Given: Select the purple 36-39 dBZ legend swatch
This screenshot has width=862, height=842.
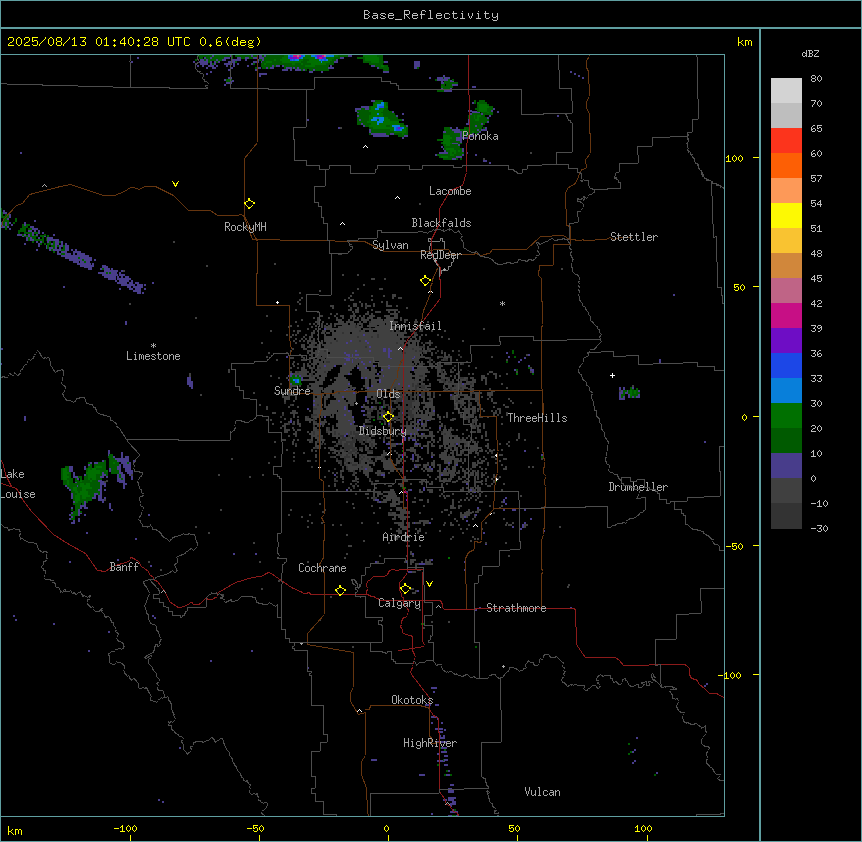Looking at the screenshot, I should 786,341.
